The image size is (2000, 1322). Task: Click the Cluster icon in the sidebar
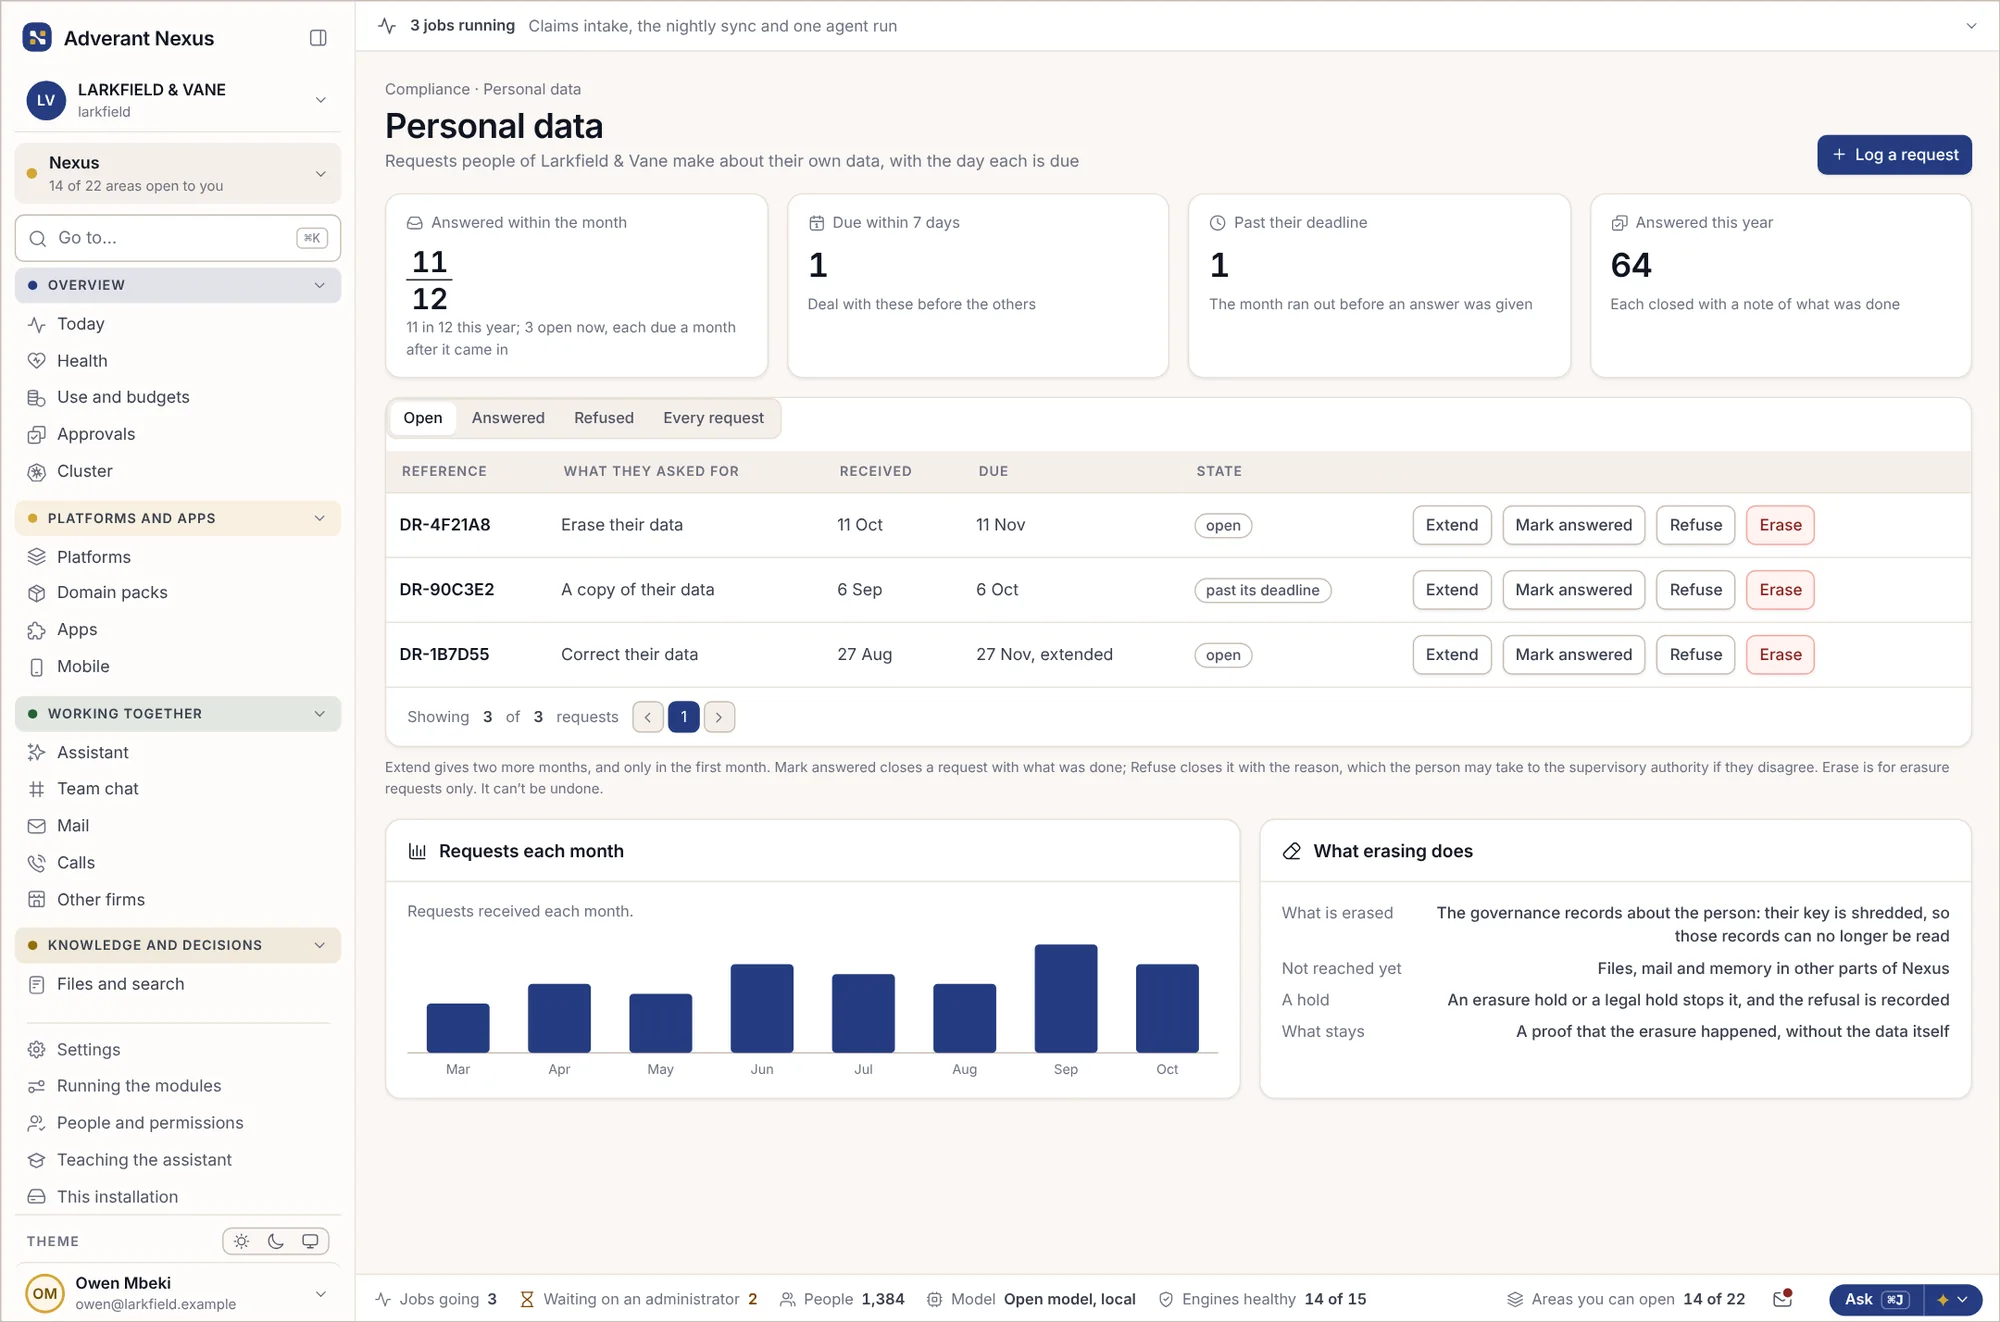(x=37, y=472)
